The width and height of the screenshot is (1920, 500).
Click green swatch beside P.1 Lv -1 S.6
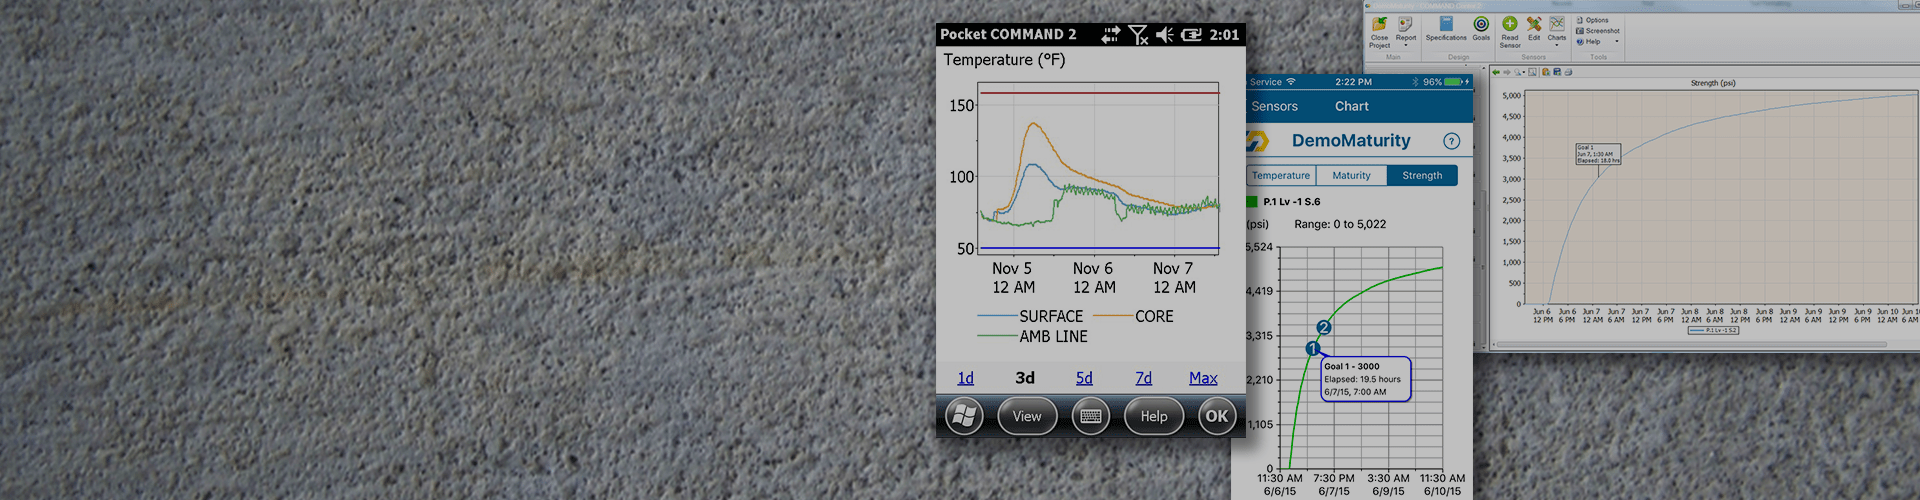1251,201
